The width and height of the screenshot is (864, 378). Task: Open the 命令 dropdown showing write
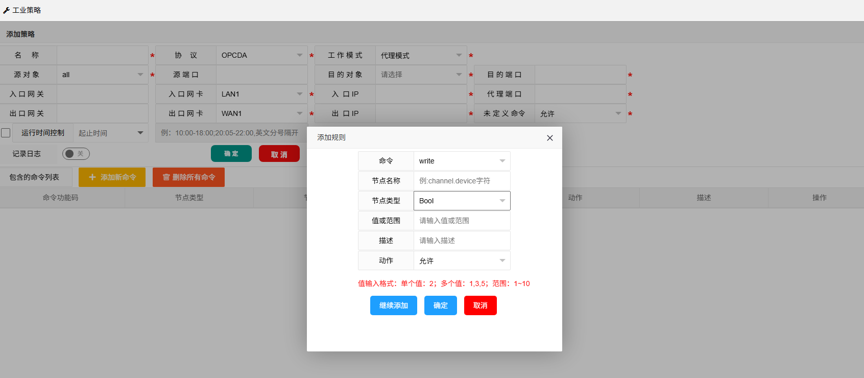click(x=462, y=161)
